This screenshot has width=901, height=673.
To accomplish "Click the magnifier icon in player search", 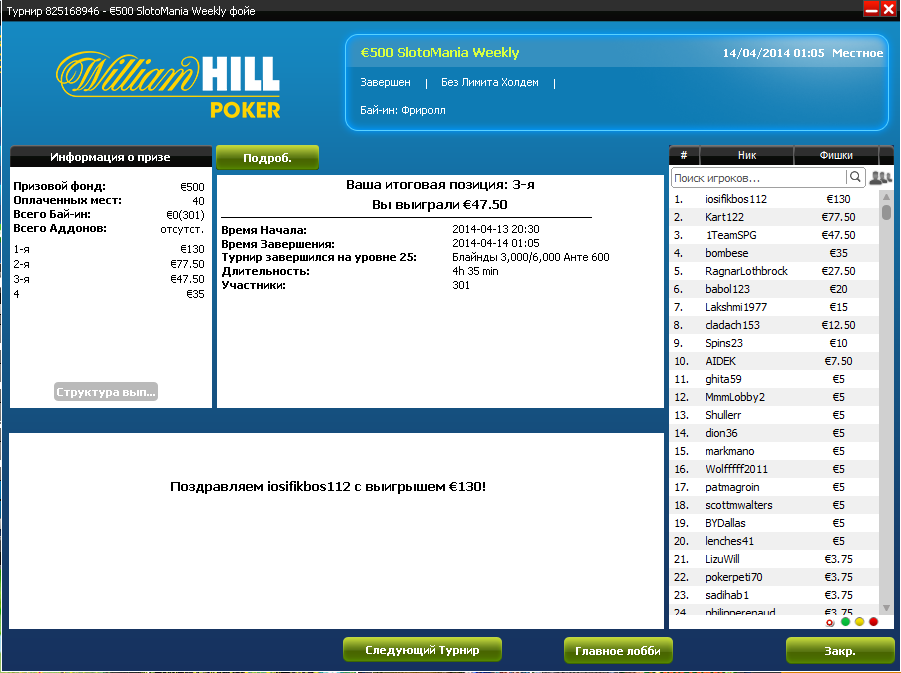I will [855, 177].
